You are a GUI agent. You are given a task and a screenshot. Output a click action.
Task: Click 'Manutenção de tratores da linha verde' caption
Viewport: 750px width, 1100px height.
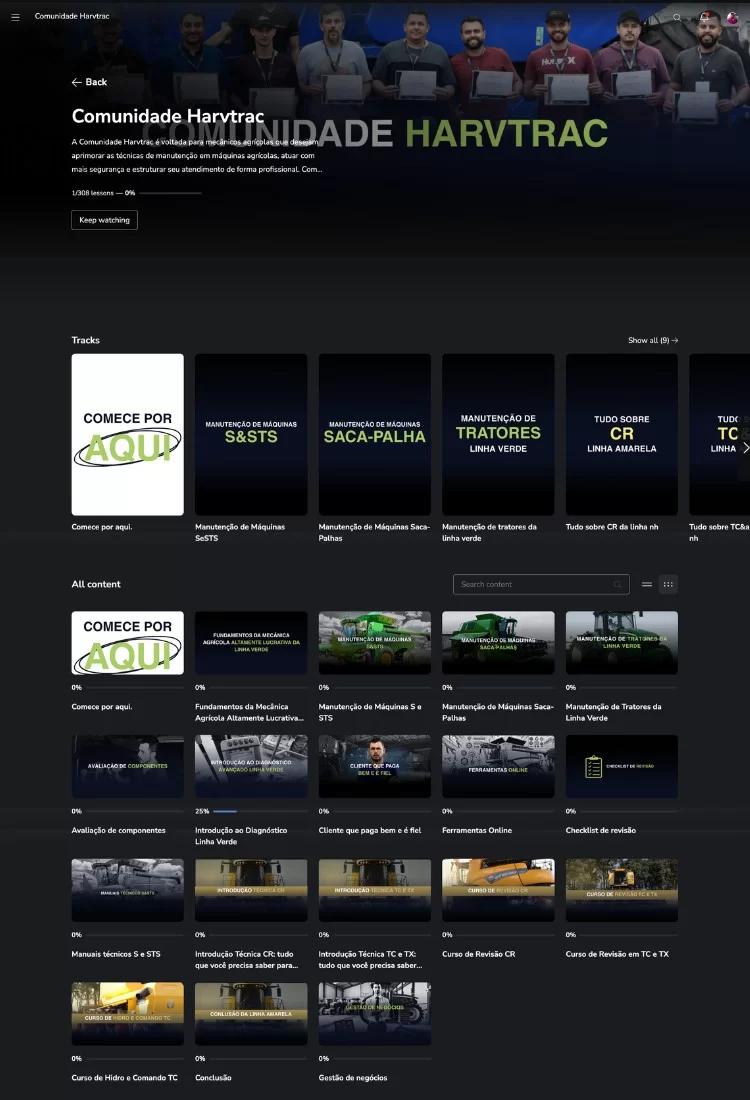[489, 532]
